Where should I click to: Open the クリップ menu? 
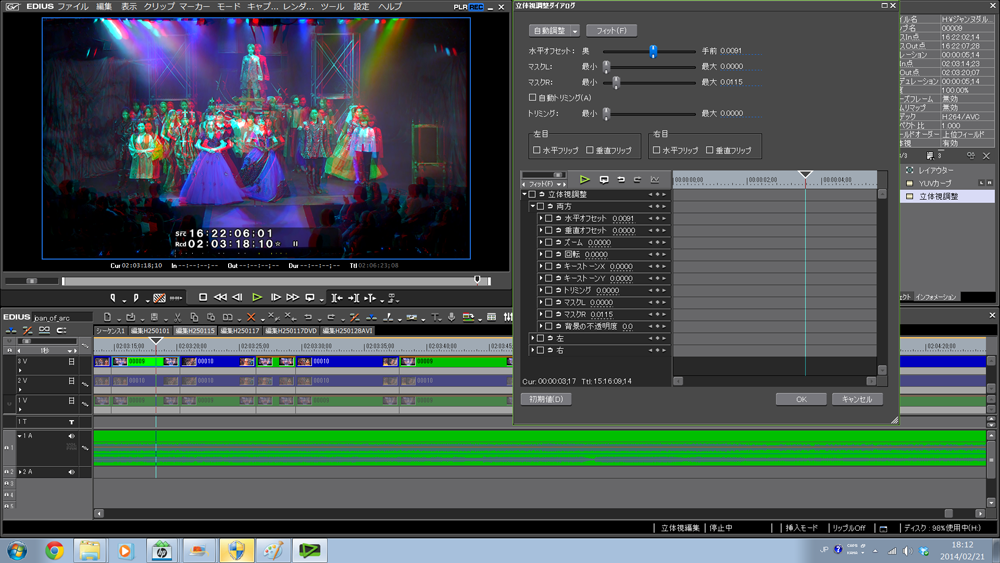pos(159,6)
